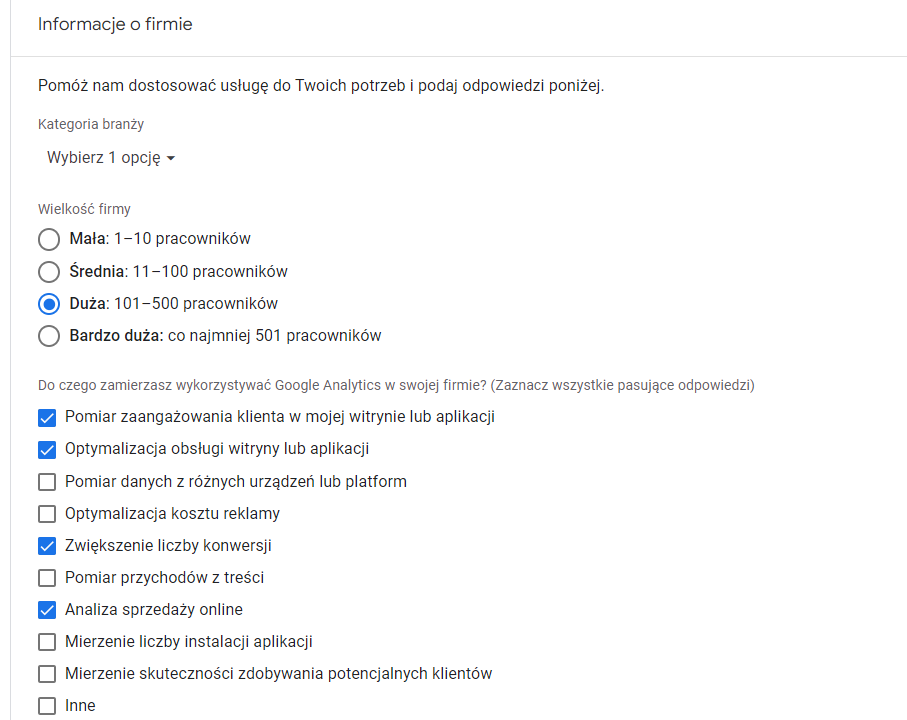The height and width of the screenshot is (720, 907).
Task: Click the "Informacje o firmie" heading
Action: coord(113,23)
